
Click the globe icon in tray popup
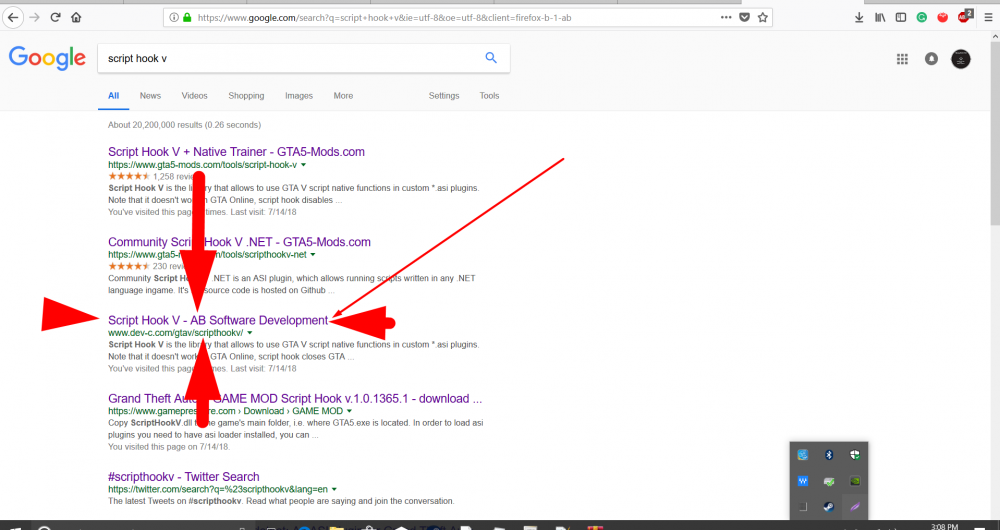pyautogui.click(x=803, y=455)
